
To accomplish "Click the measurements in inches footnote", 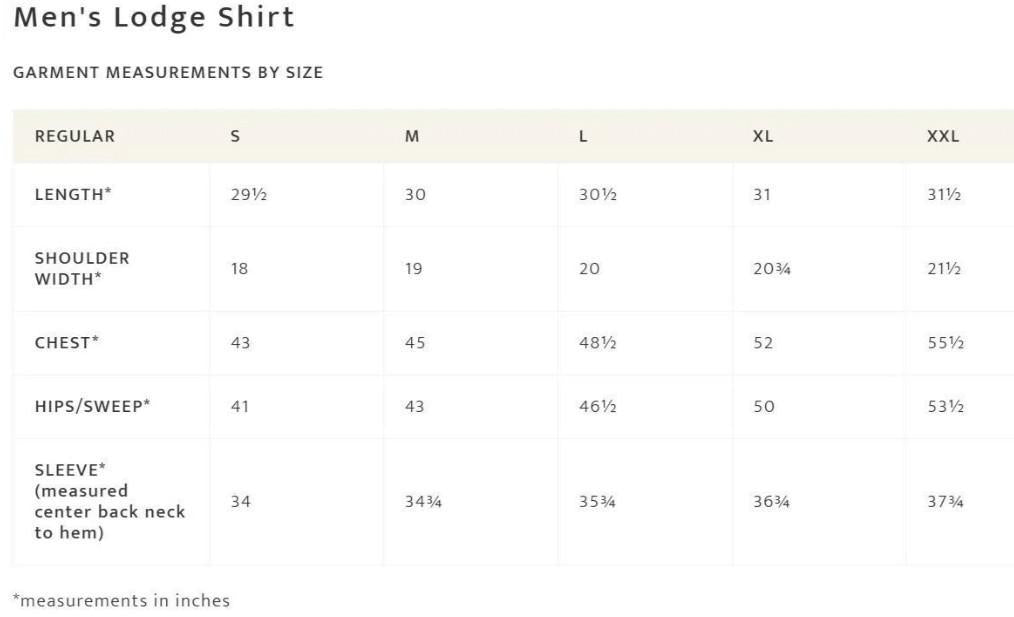I will (121, 601).
